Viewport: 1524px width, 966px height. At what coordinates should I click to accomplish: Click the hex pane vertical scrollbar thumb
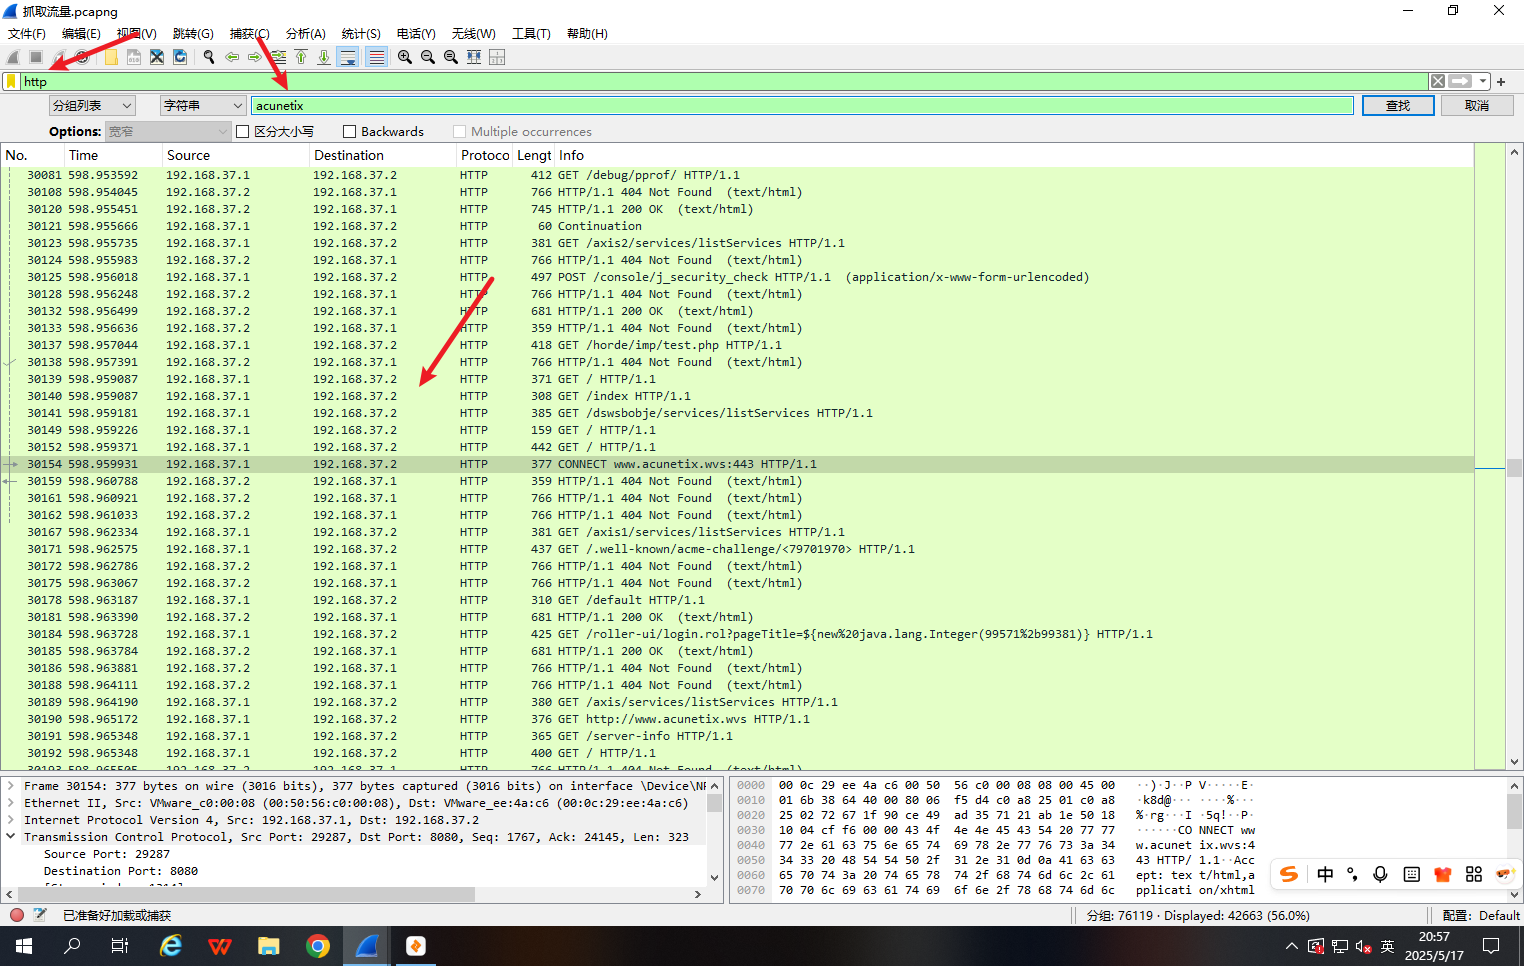coord(1514,811)
